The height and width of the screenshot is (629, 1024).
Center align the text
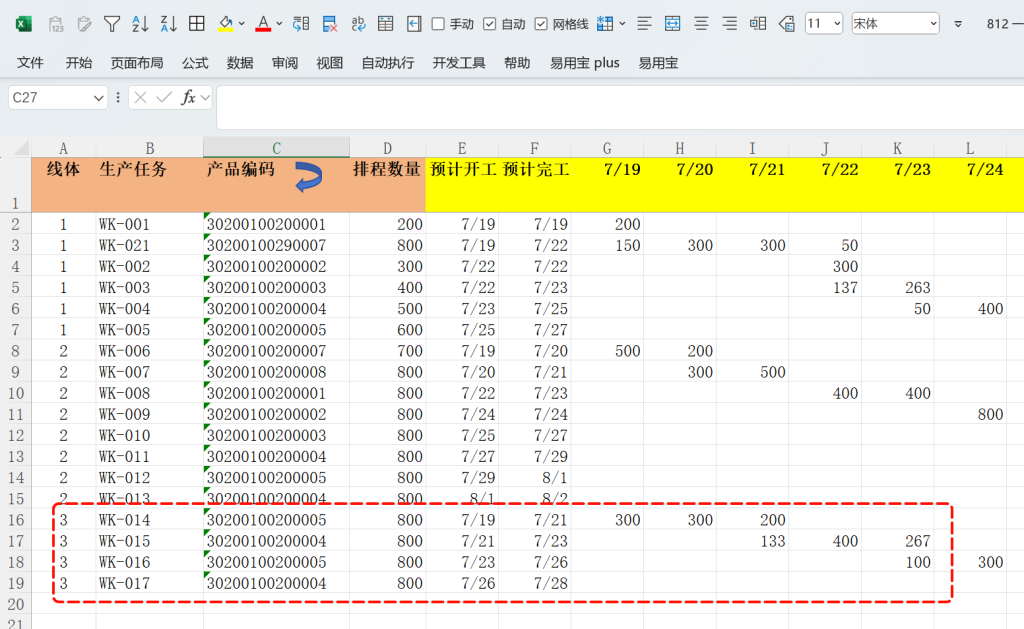point(701,24)
